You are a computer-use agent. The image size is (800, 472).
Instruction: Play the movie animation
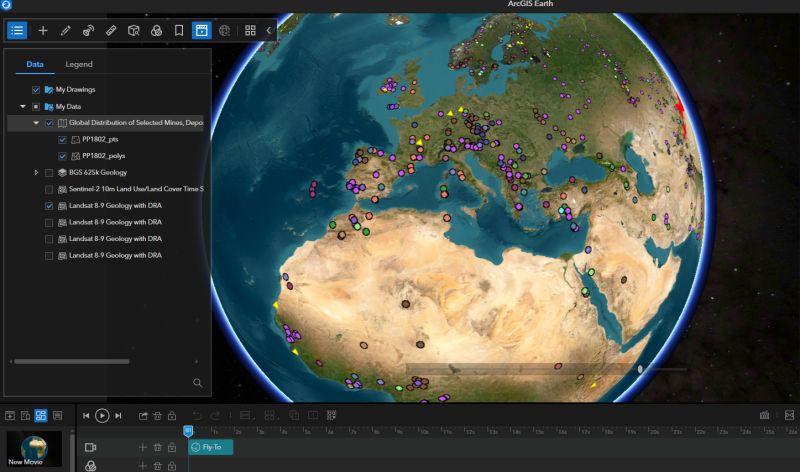coord(102,415)
